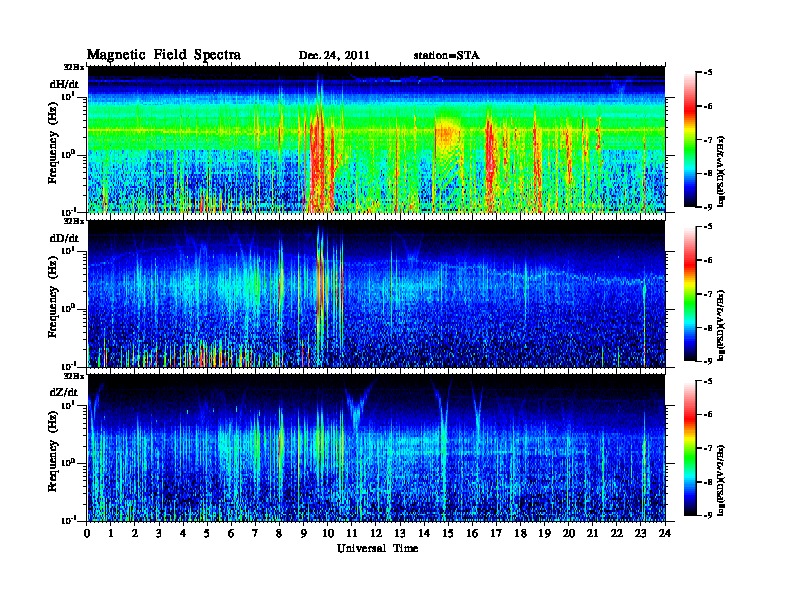Click hour "19" on the time axis
This screenshot has height=612, width=792.
tap(544, 534)
